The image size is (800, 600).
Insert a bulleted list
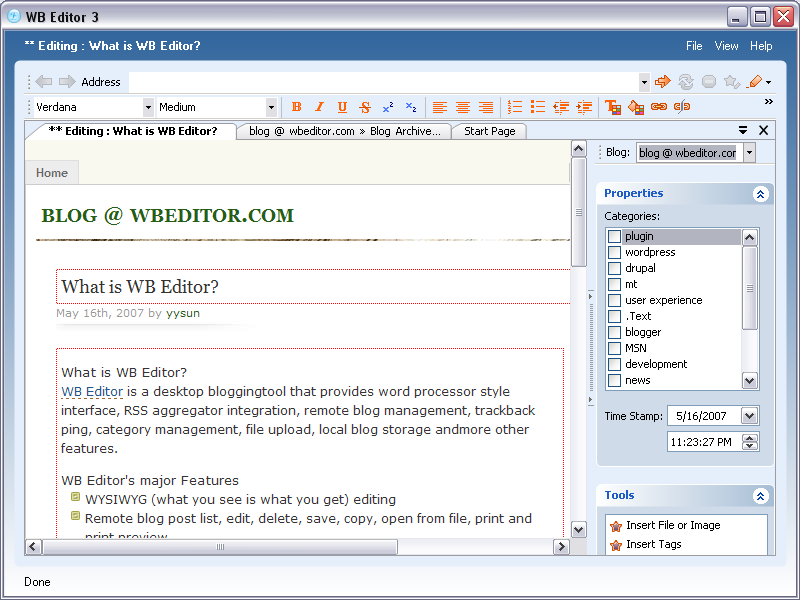click(x=538, y=107)
